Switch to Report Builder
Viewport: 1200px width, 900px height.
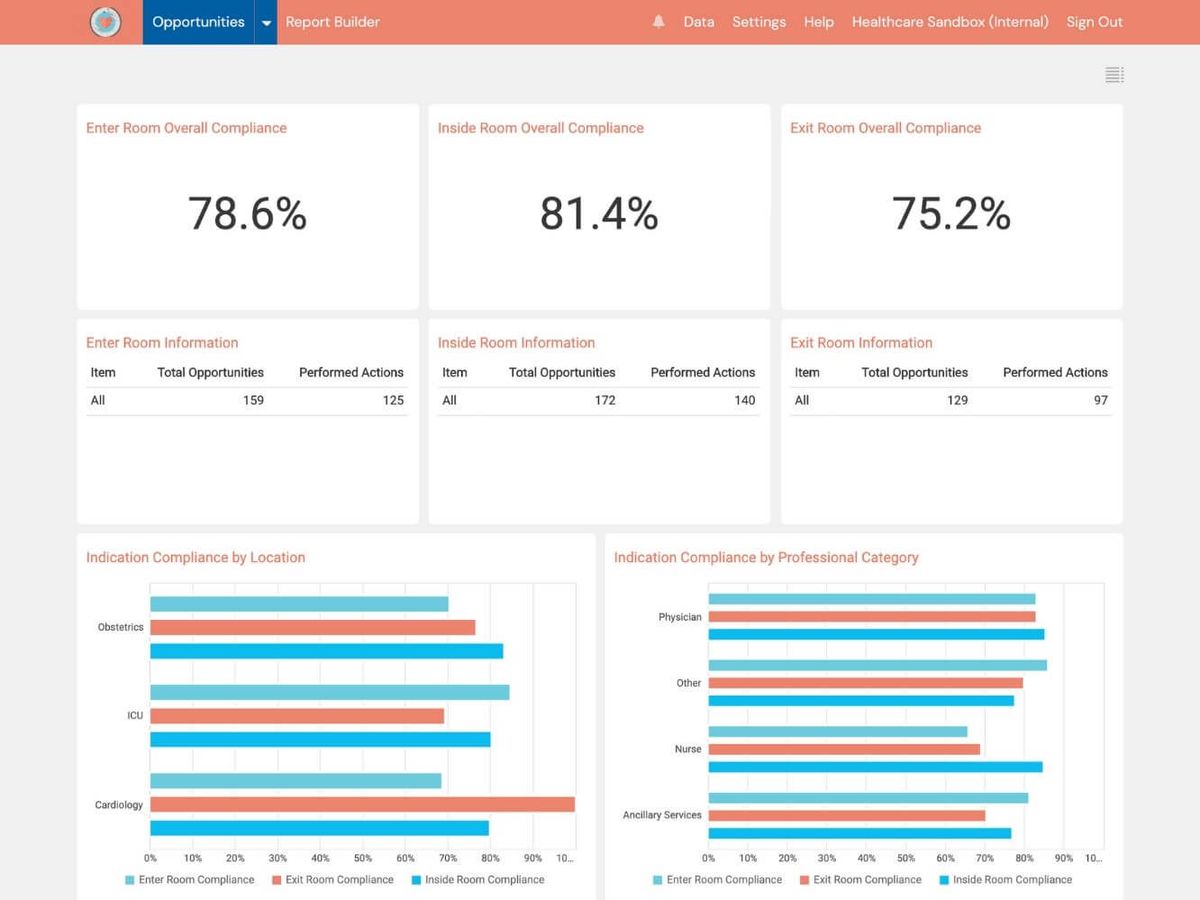(x=331, y=21)
